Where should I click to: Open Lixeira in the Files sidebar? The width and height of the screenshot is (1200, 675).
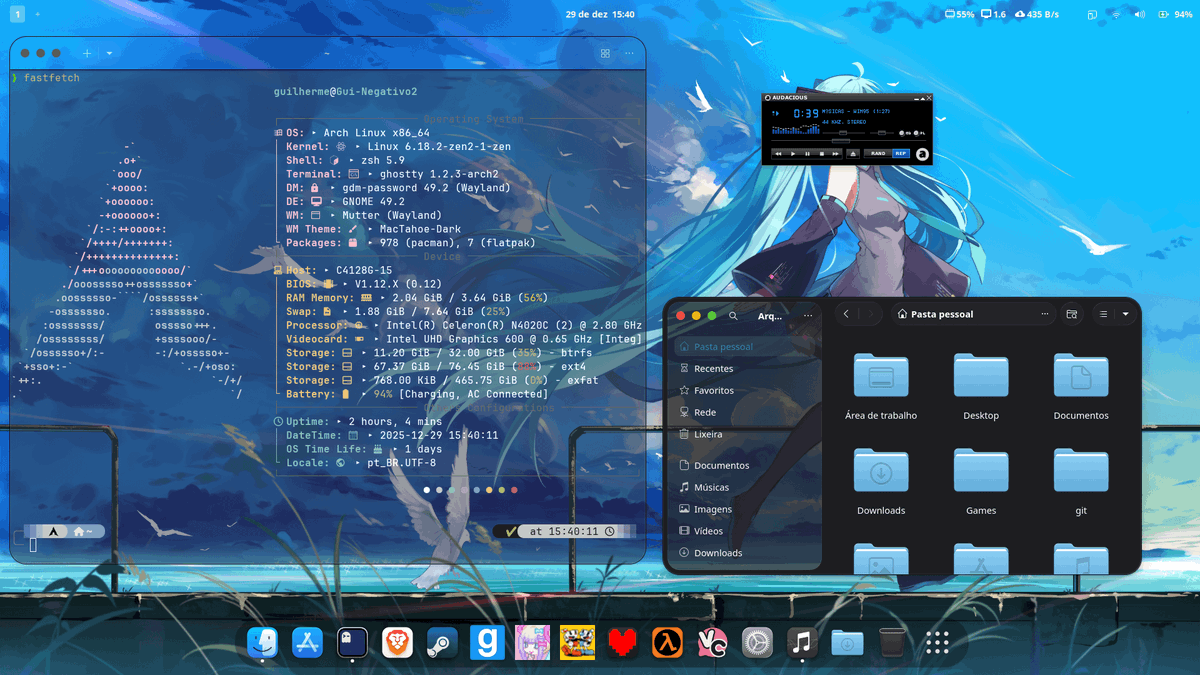pos(745,434)
